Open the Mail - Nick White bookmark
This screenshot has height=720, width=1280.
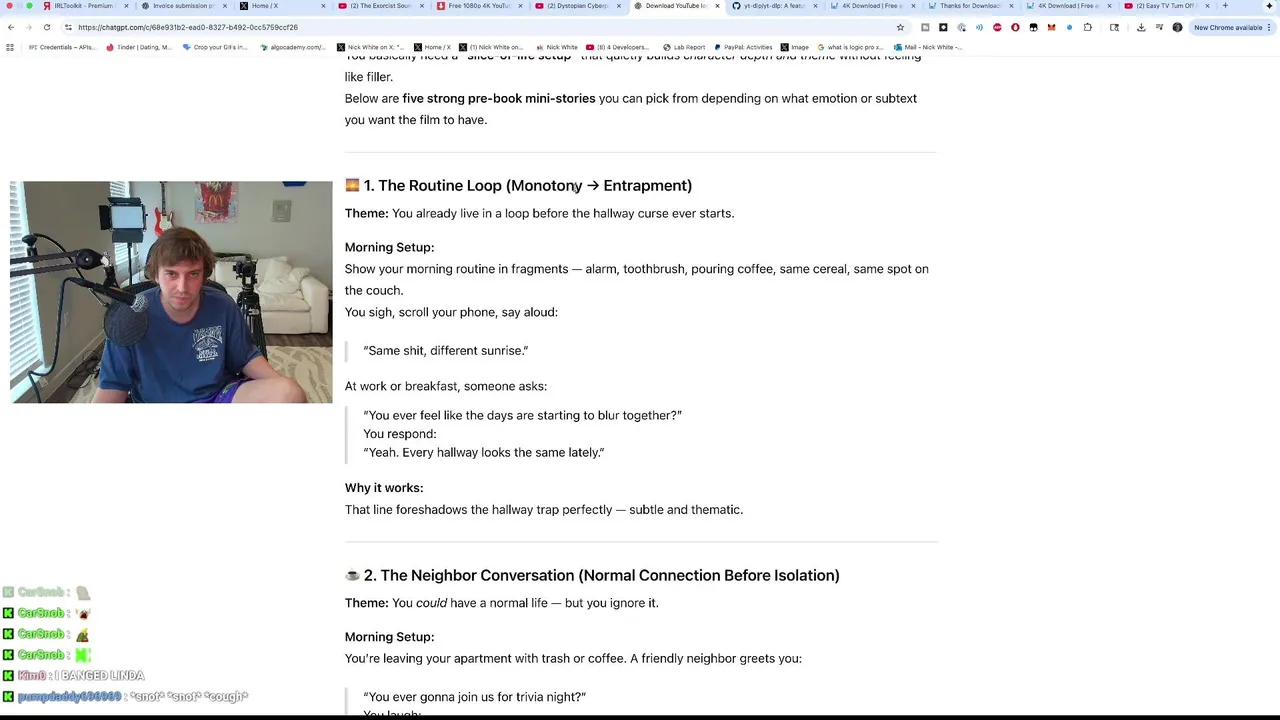(928, 47)
